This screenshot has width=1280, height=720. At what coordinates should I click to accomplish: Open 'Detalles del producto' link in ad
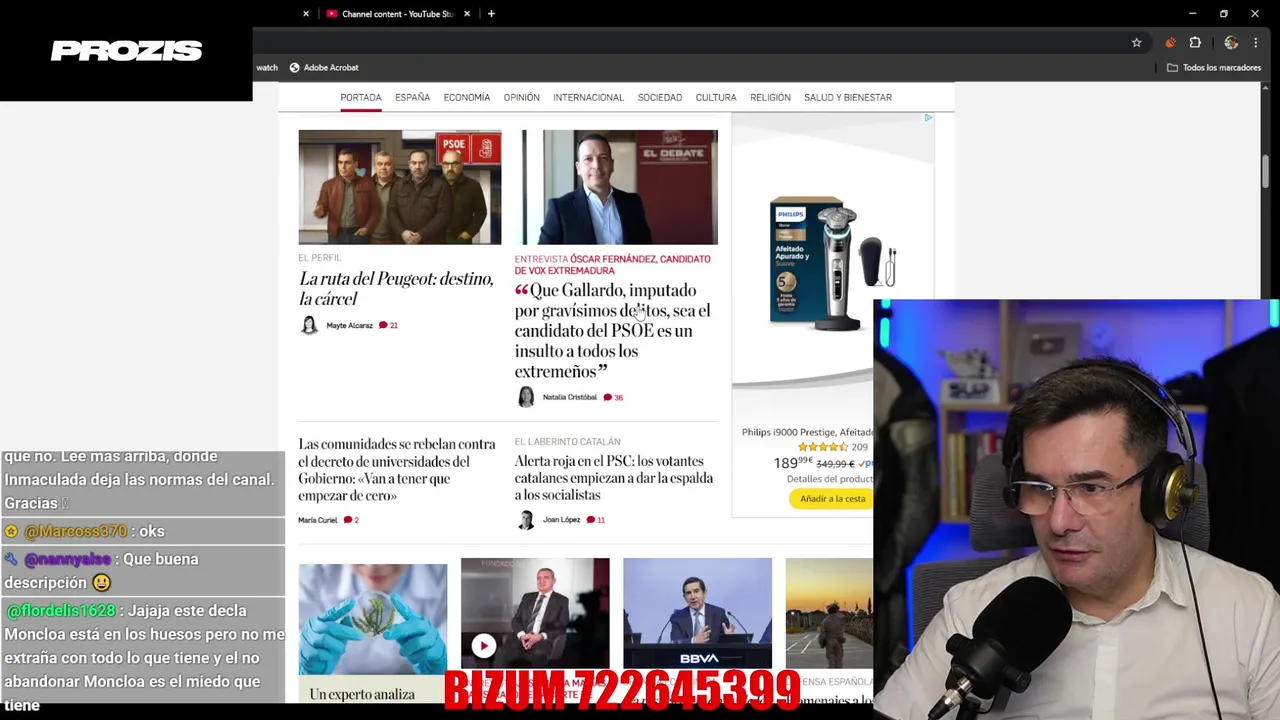tap(830, 479)
